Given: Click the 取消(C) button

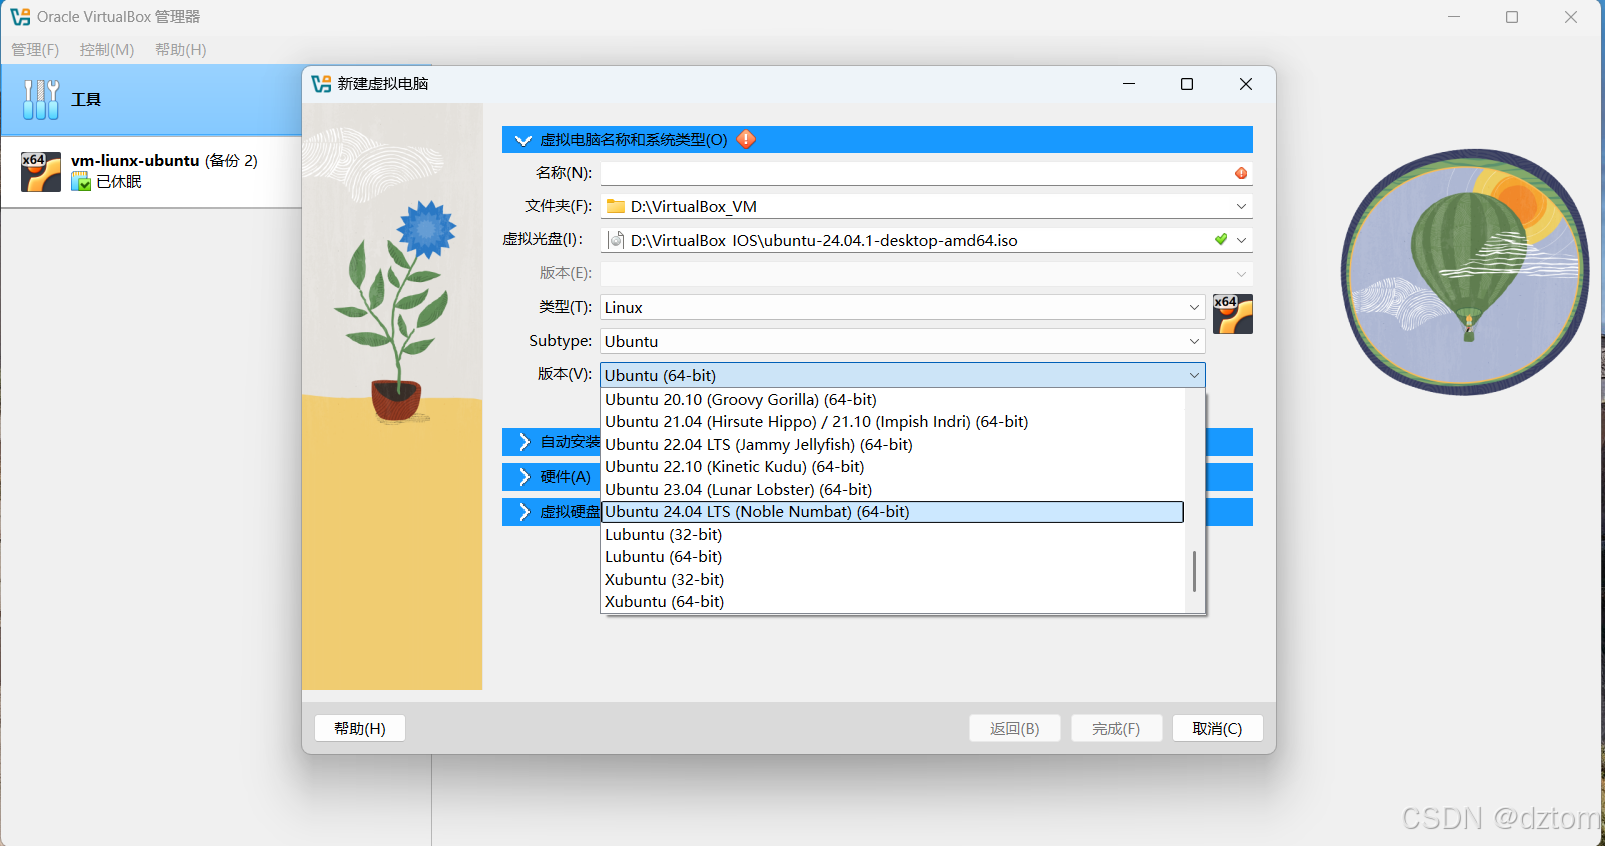Looking at the screenshot, I should (x=1217, y=728).
